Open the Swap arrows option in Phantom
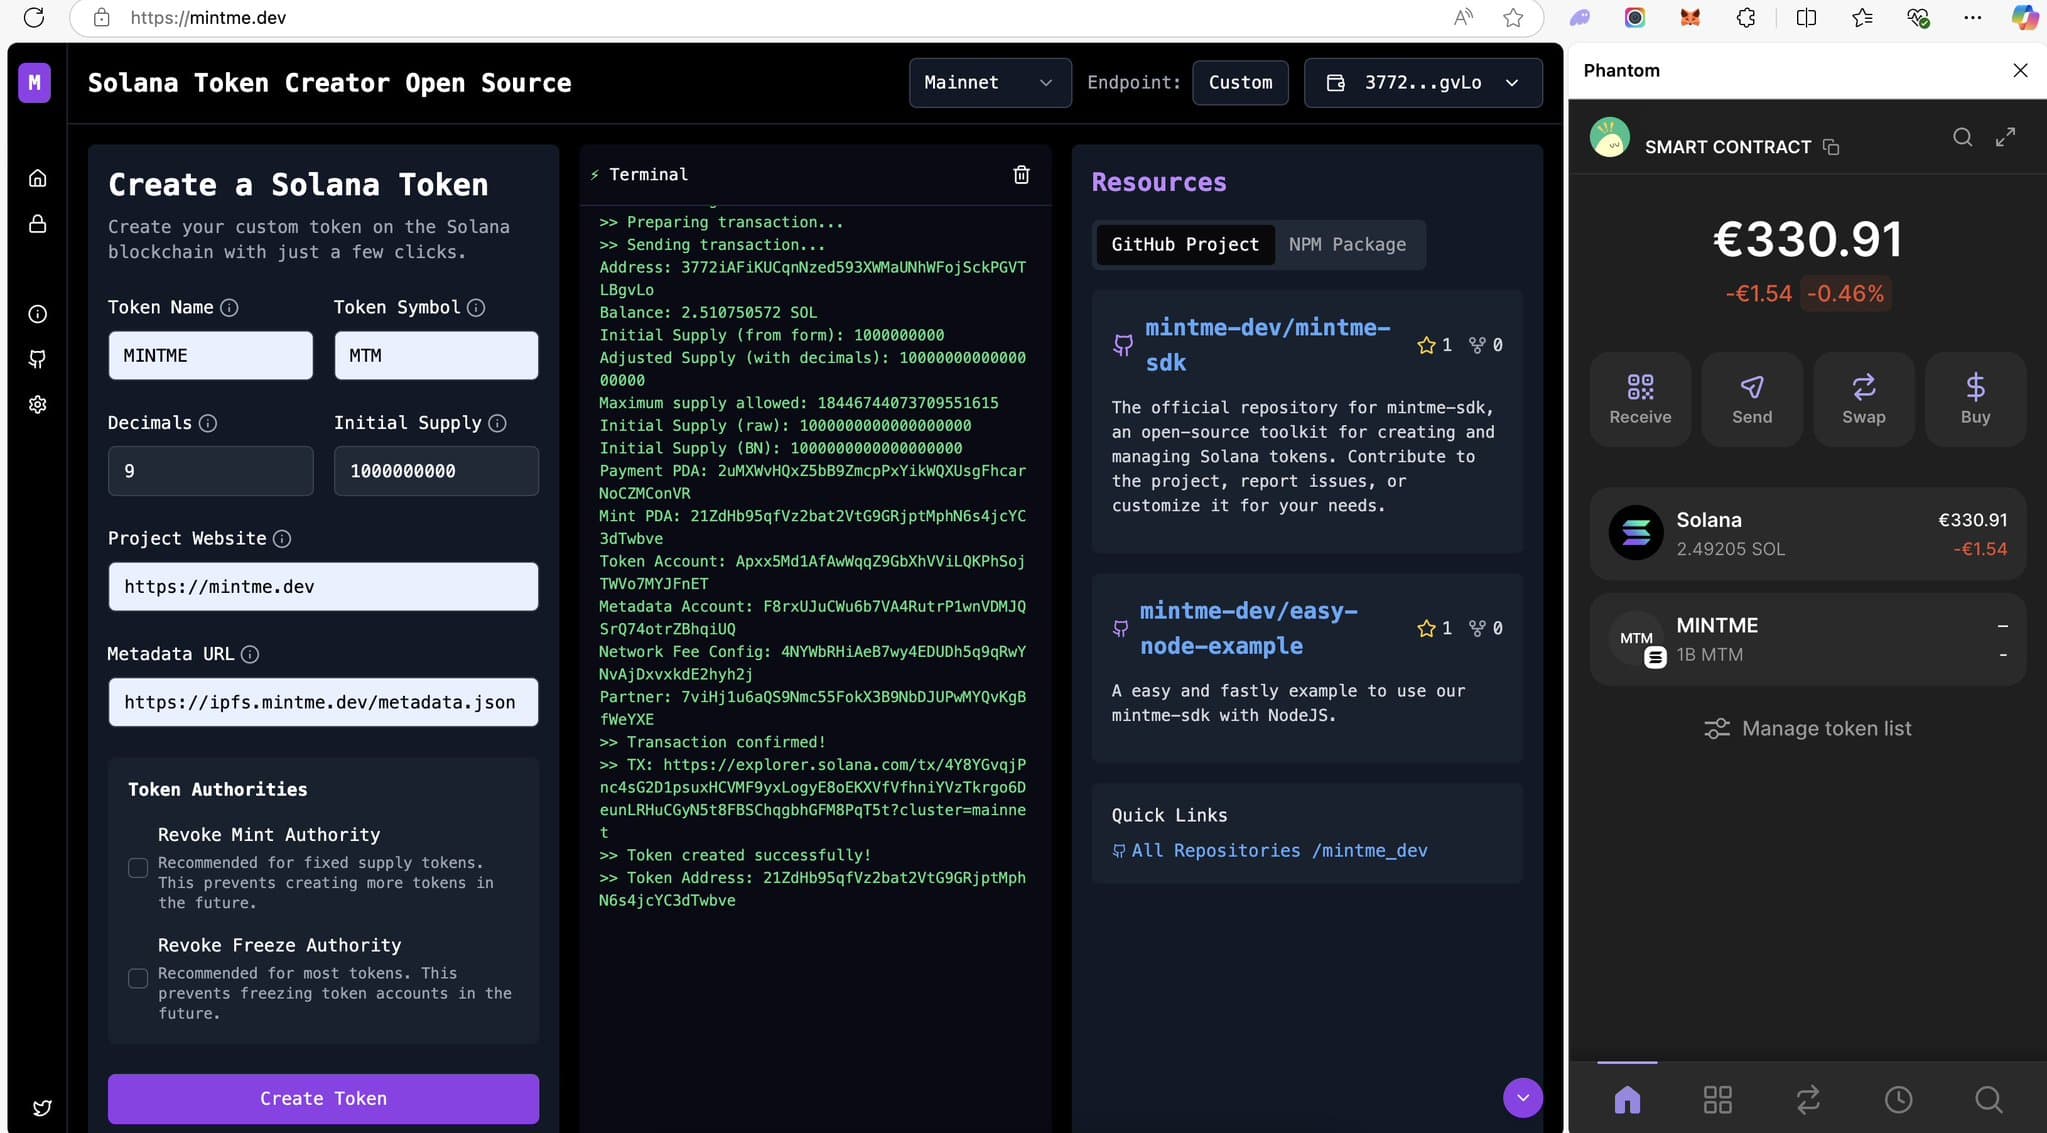Viewport: 2047px width, 1133px height. point(1863,398)
